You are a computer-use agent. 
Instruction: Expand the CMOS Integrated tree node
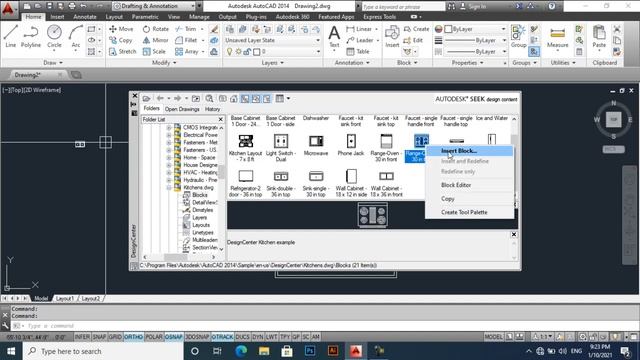(x=169, y=128)
